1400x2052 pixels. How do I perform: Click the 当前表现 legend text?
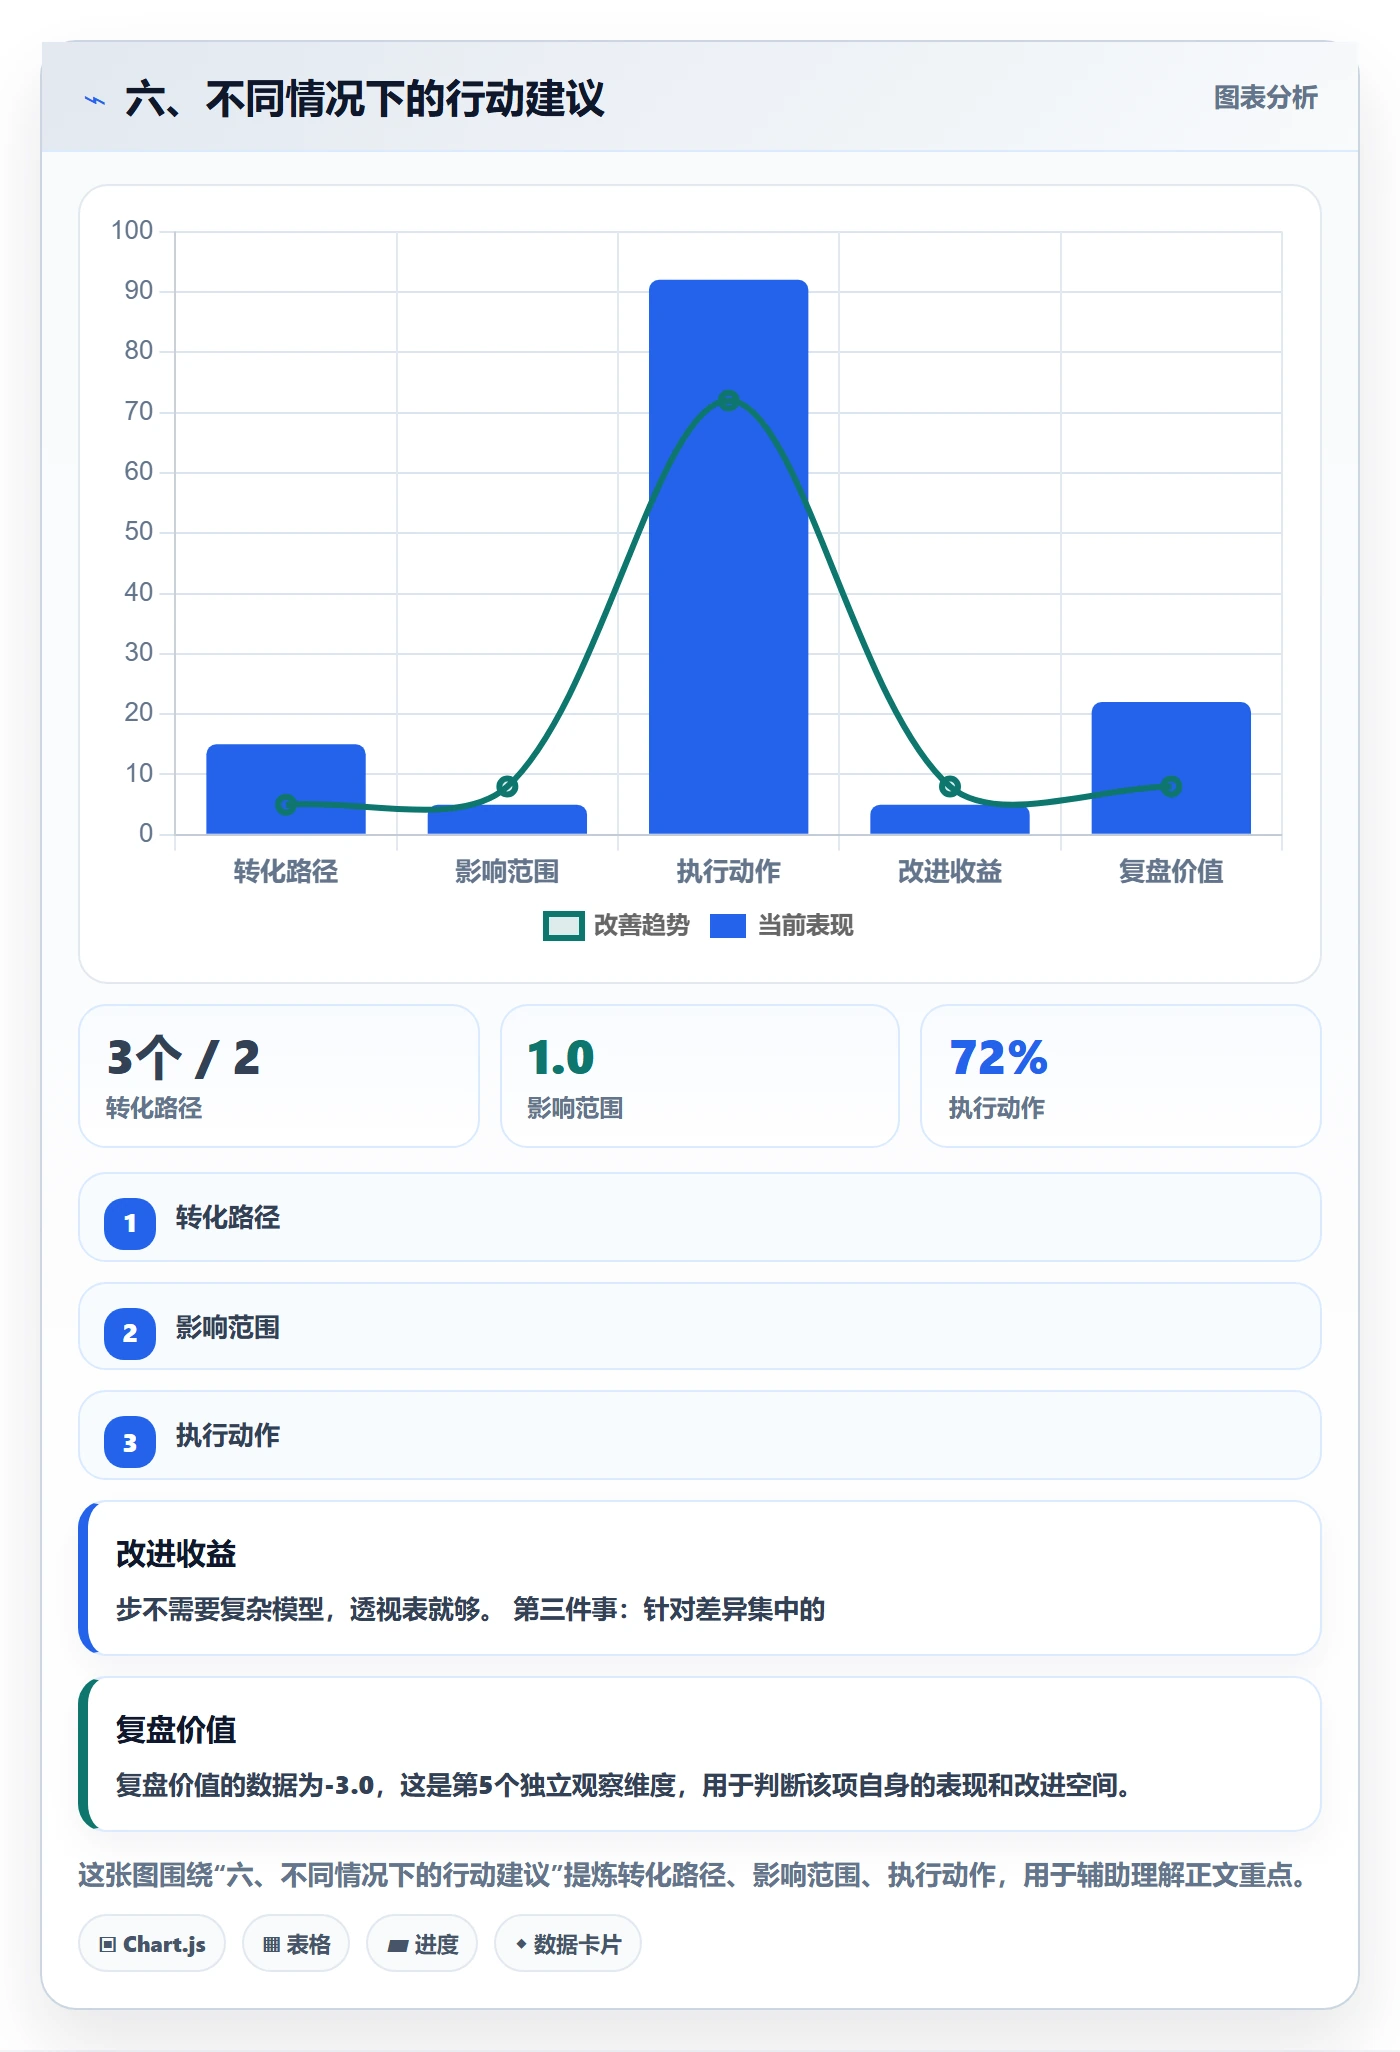[806, 926]
